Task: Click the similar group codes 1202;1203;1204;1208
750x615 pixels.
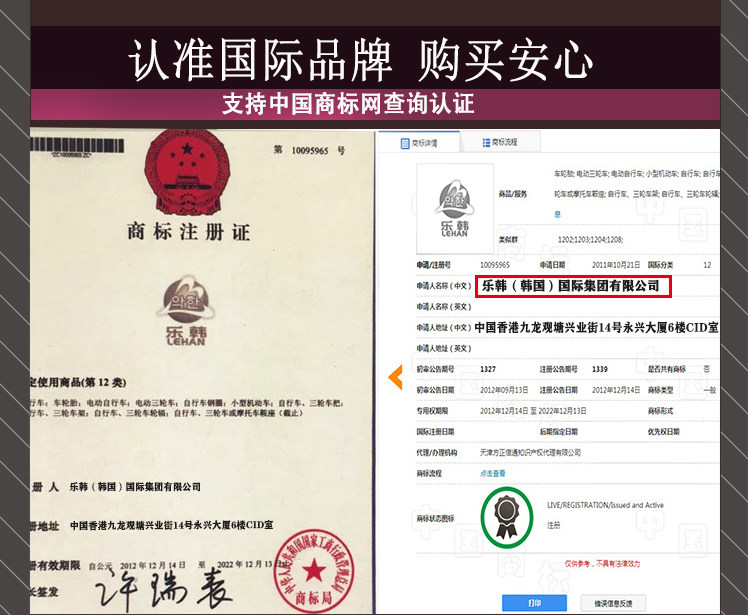Action: 590,239
